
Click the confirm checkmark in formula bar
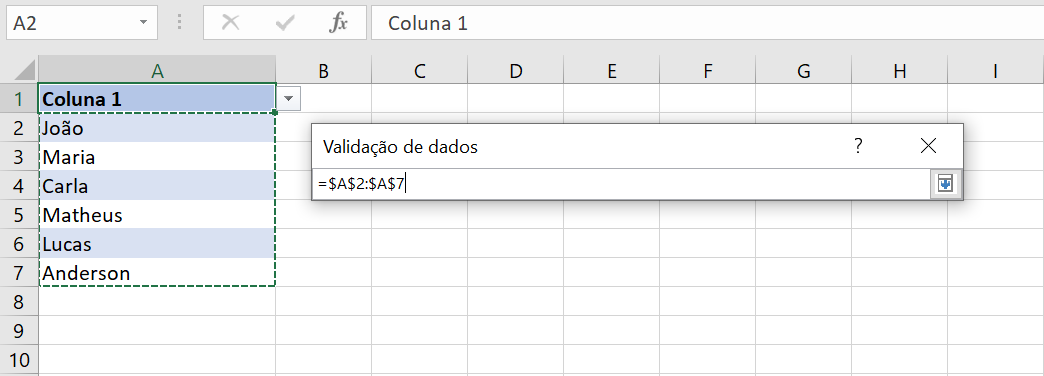pyautogui.click(x=284, y=23)
